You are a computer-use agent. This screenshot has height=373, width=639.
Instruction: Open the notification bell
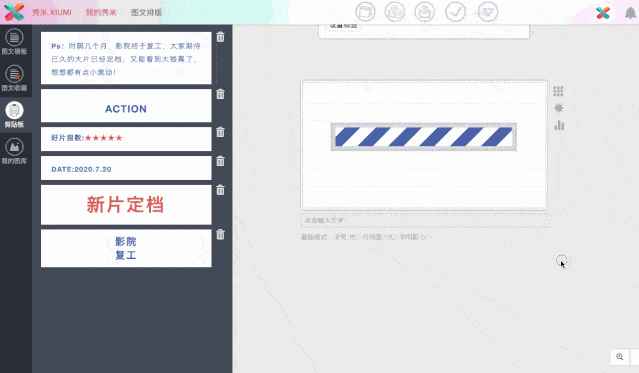coord(630,13)
